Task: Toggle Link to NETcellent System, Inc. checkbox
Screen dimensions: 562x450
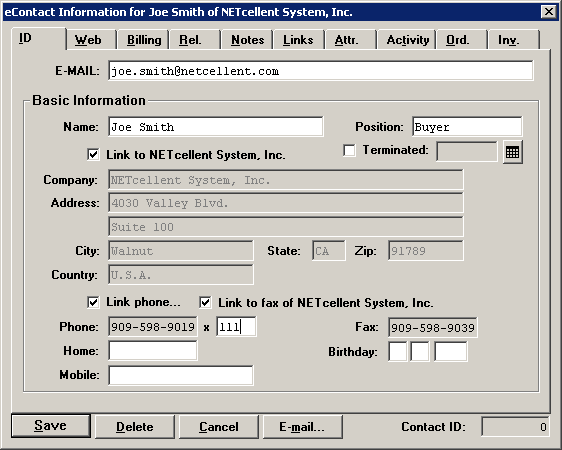Action: 93,154
